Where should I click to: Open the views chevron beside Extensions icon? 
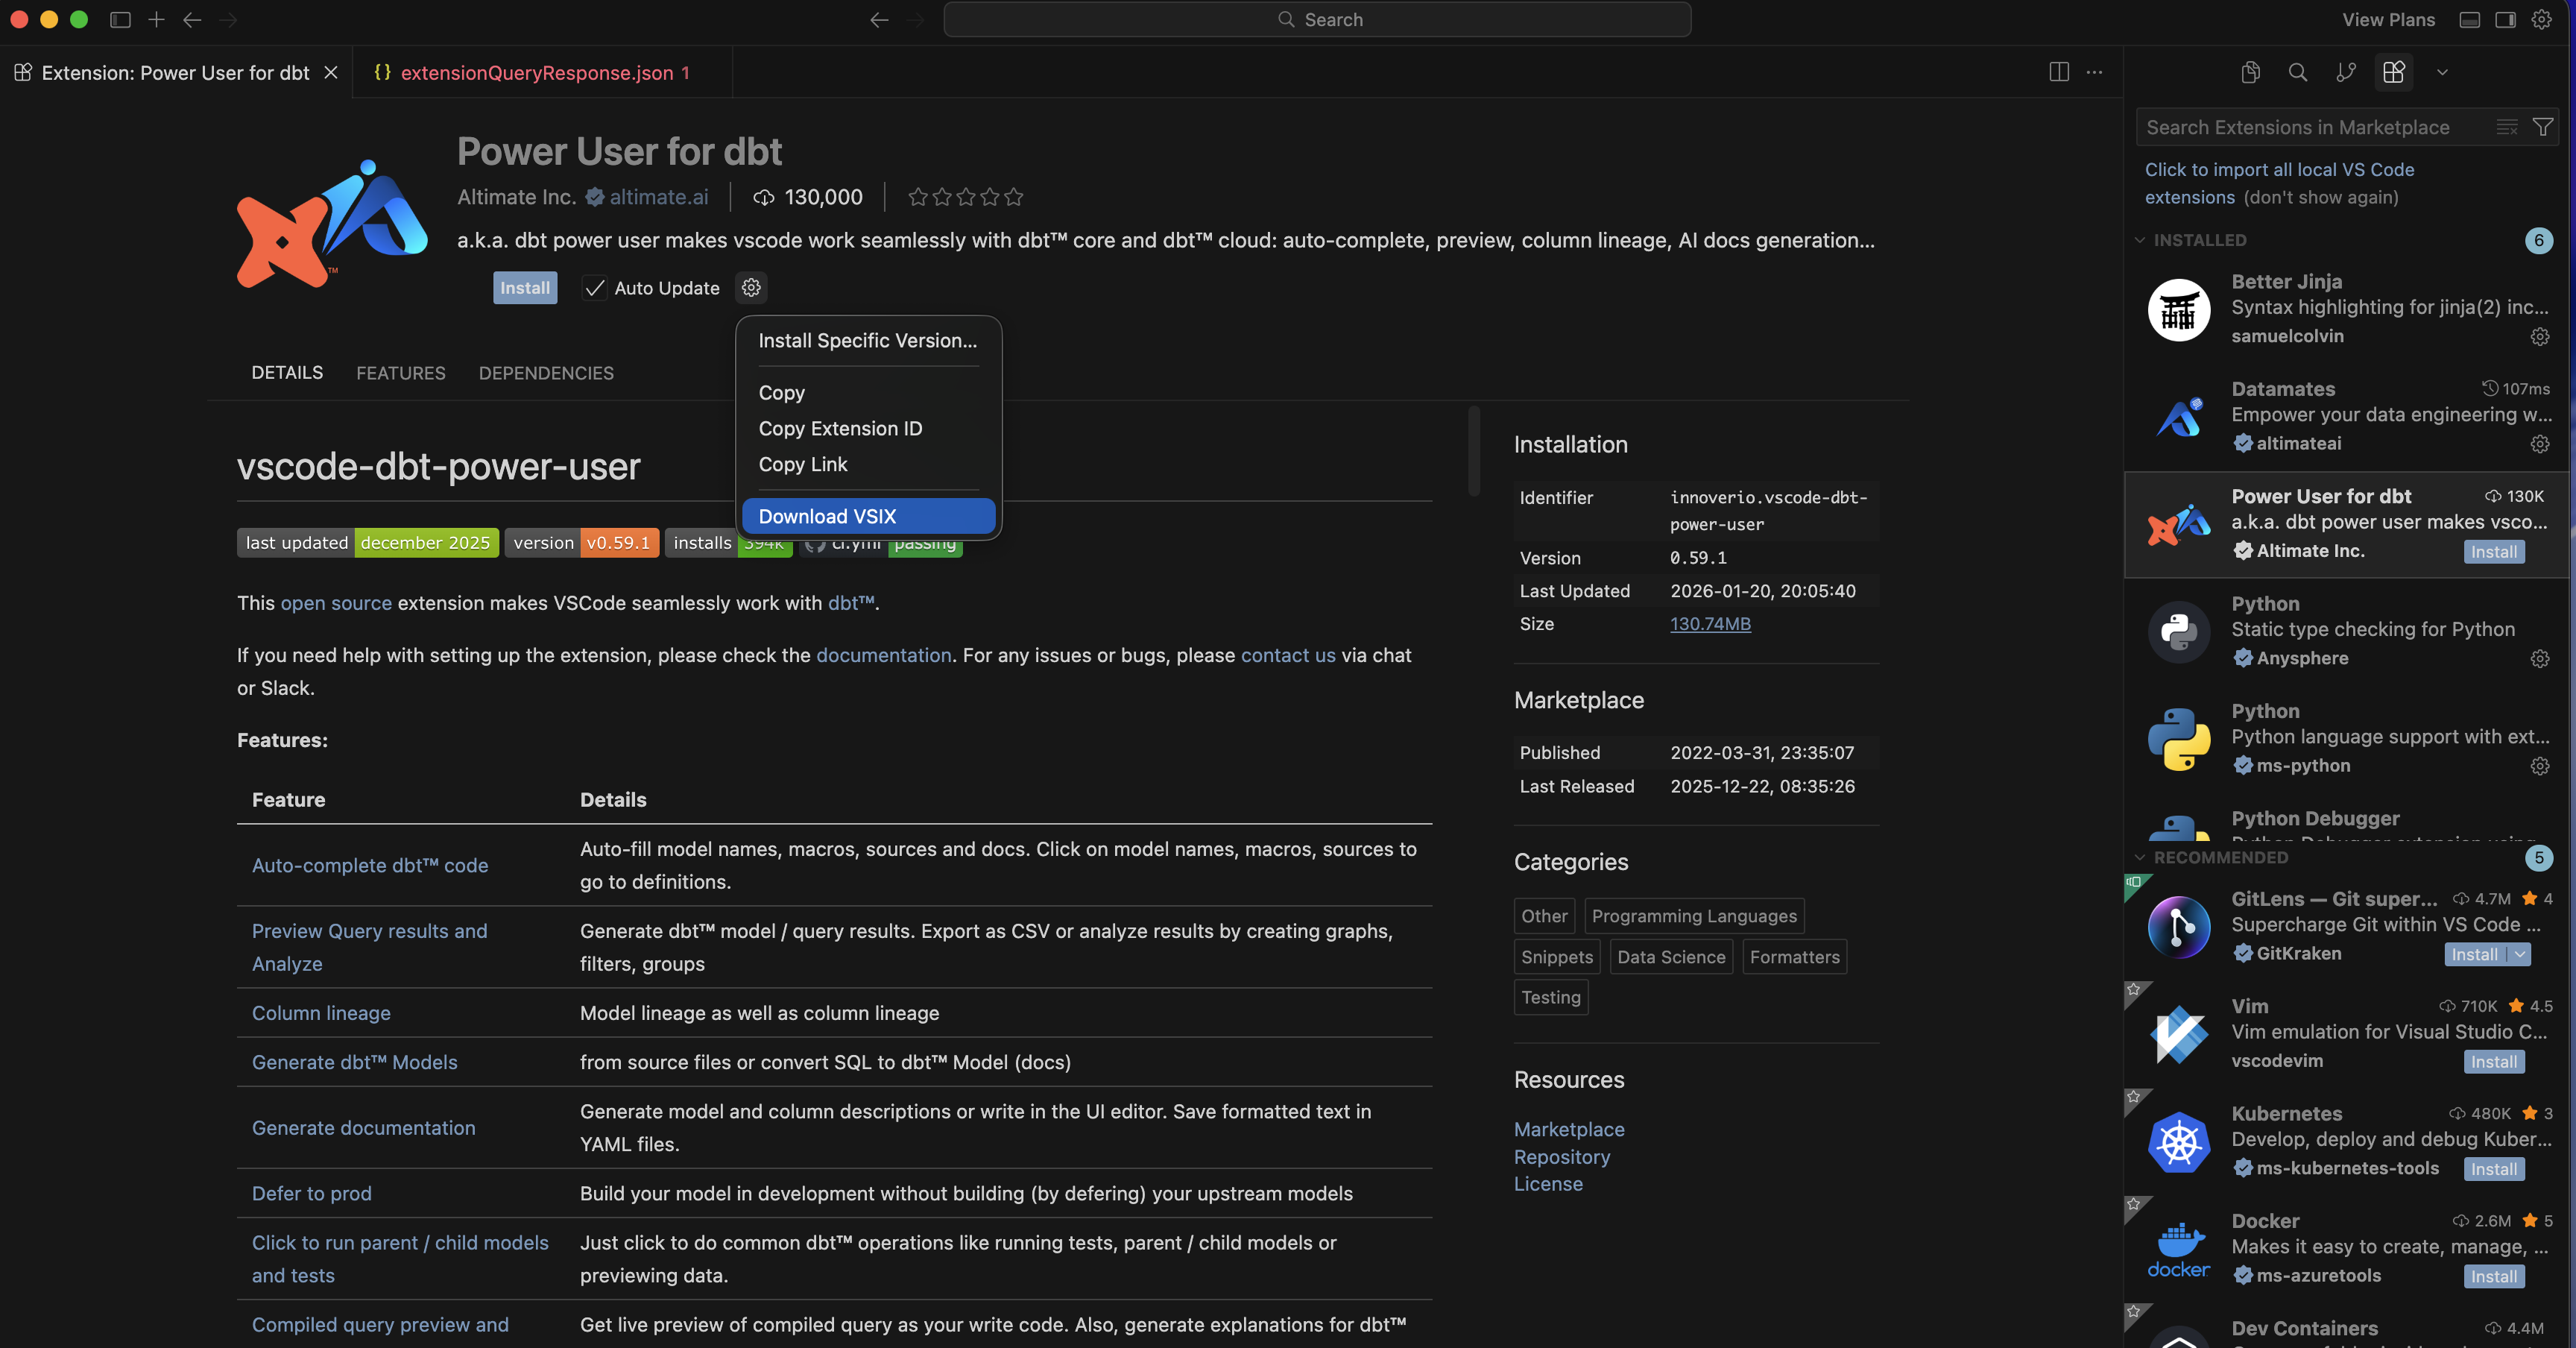(x=2441, y=72)
